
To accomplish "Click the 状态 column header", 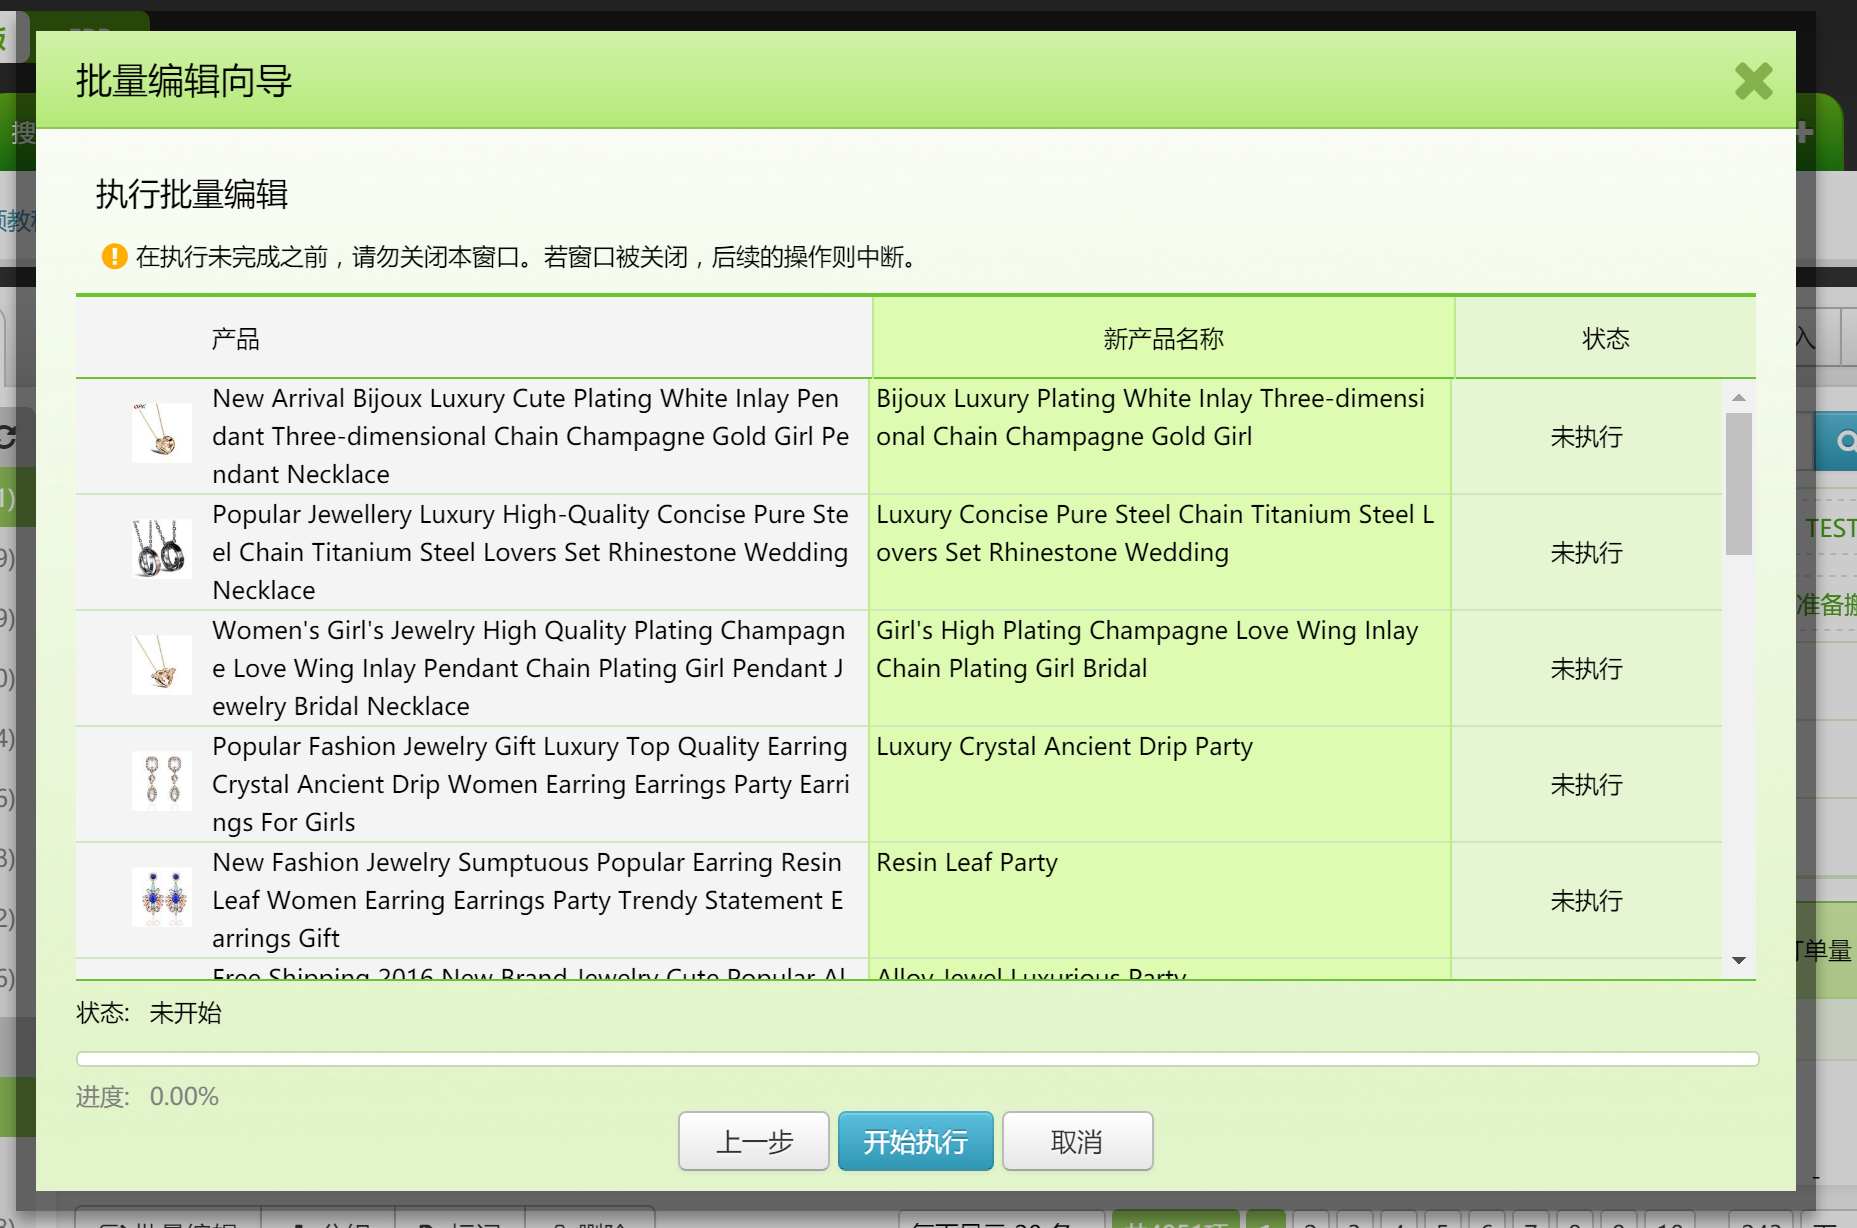I will pyautogui.click(x=1605, y=339).
